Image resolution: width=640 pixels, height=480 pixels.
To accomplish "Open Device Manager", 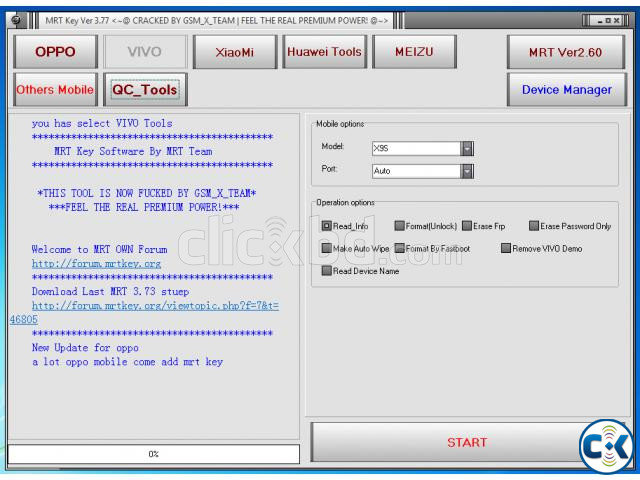I will pos(567,90).
